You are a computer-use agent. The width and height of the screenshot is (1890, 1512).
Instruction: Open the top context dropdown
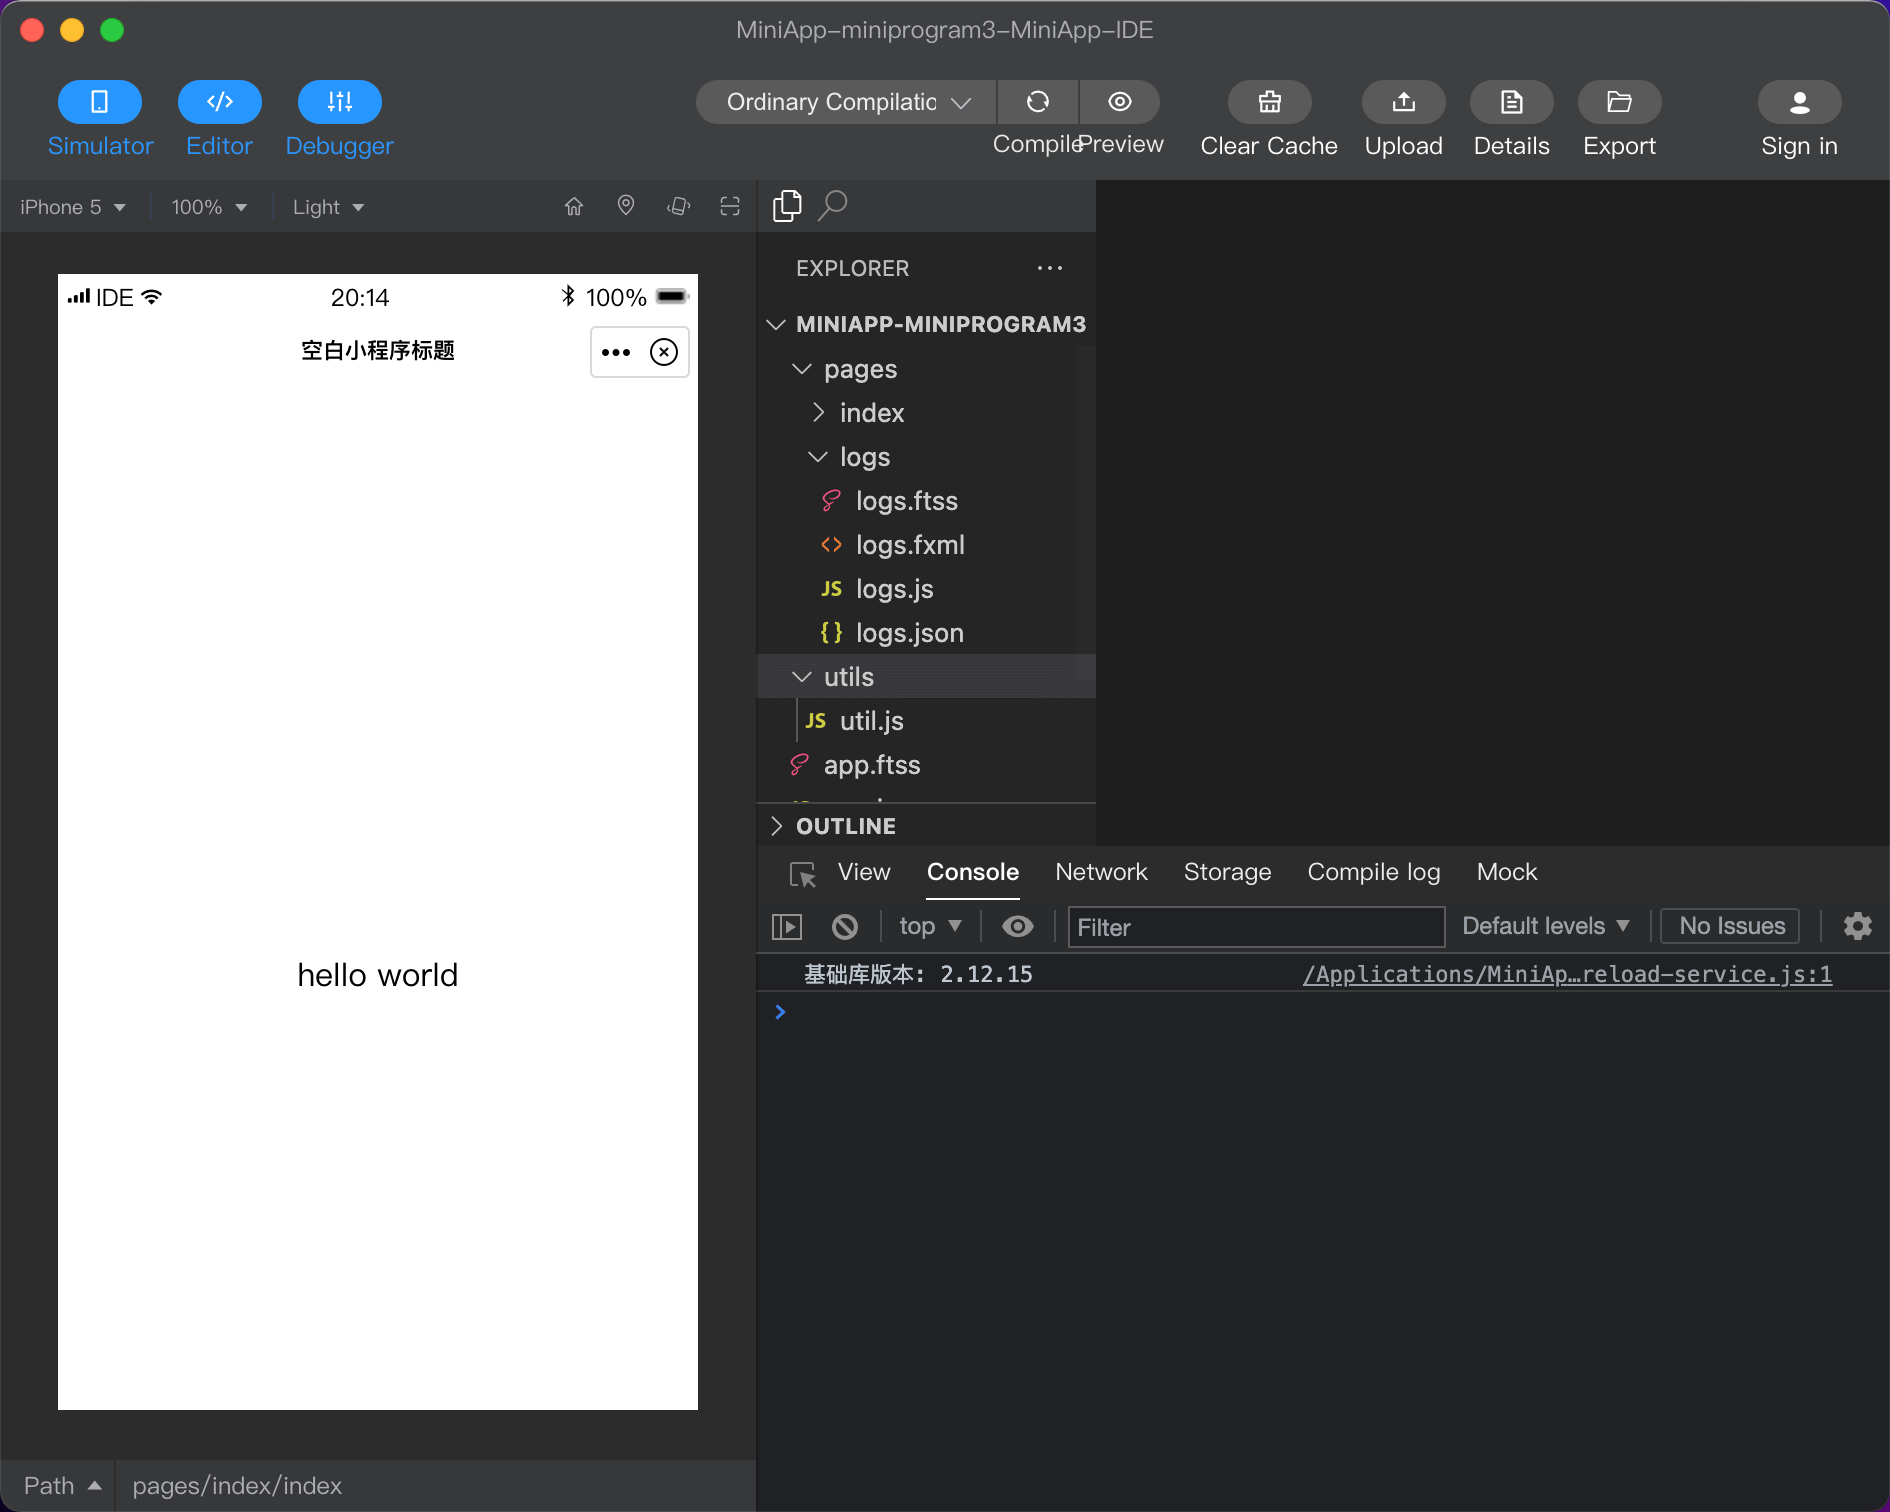930,926
